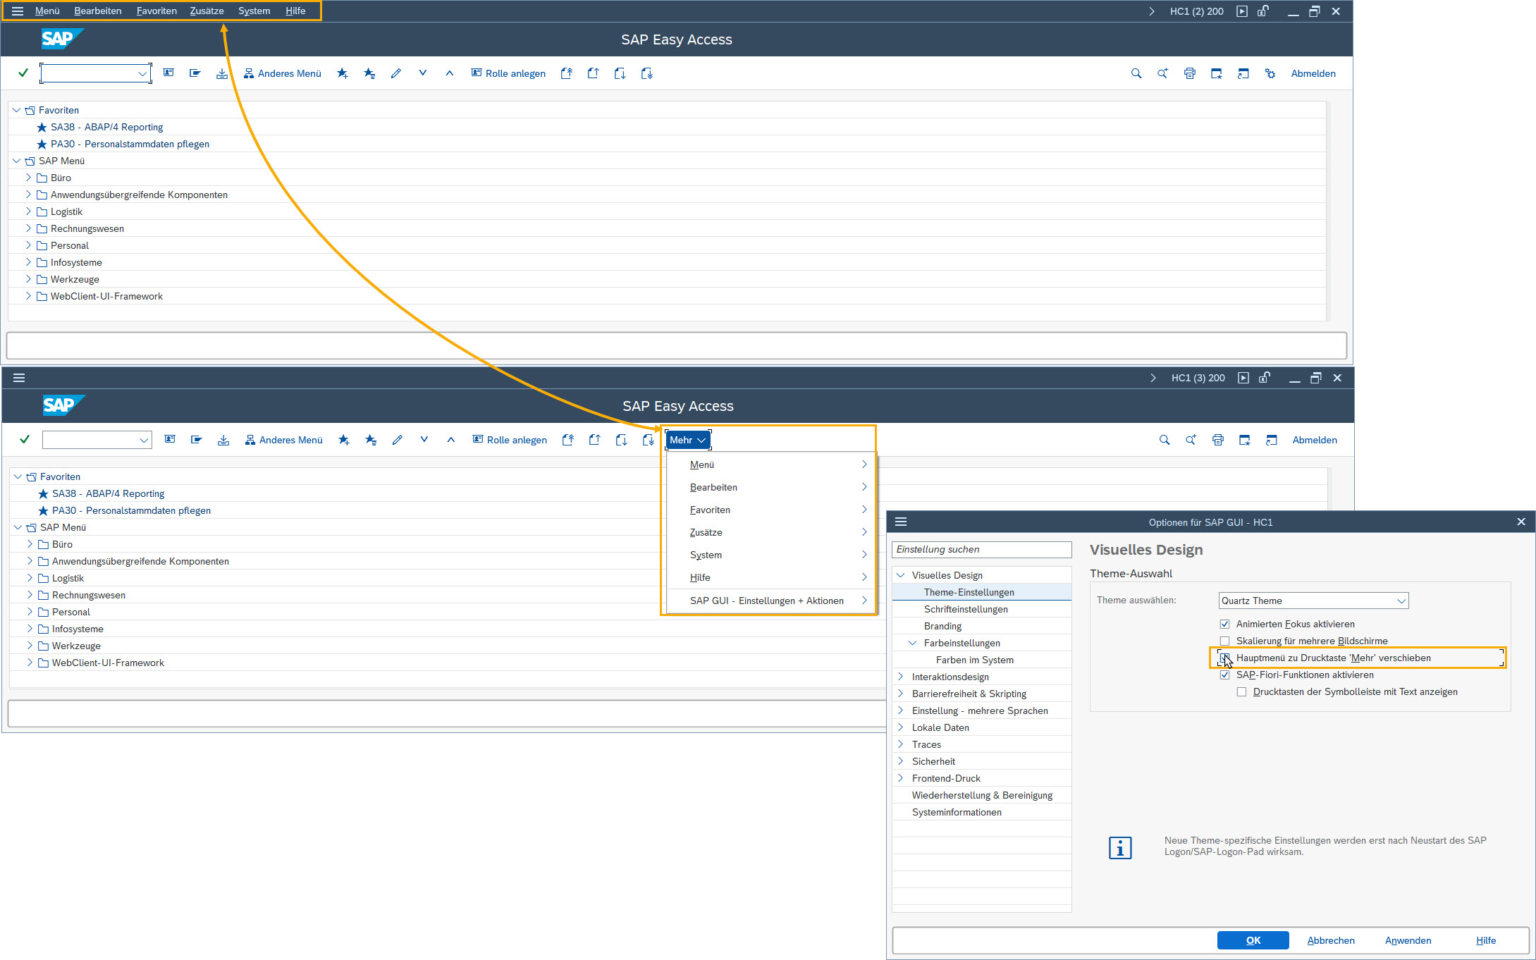Open the hamburger menu icon top-left
This screenshot has width=1536, height=960.
pyautogui.click(x=17, y=11)
